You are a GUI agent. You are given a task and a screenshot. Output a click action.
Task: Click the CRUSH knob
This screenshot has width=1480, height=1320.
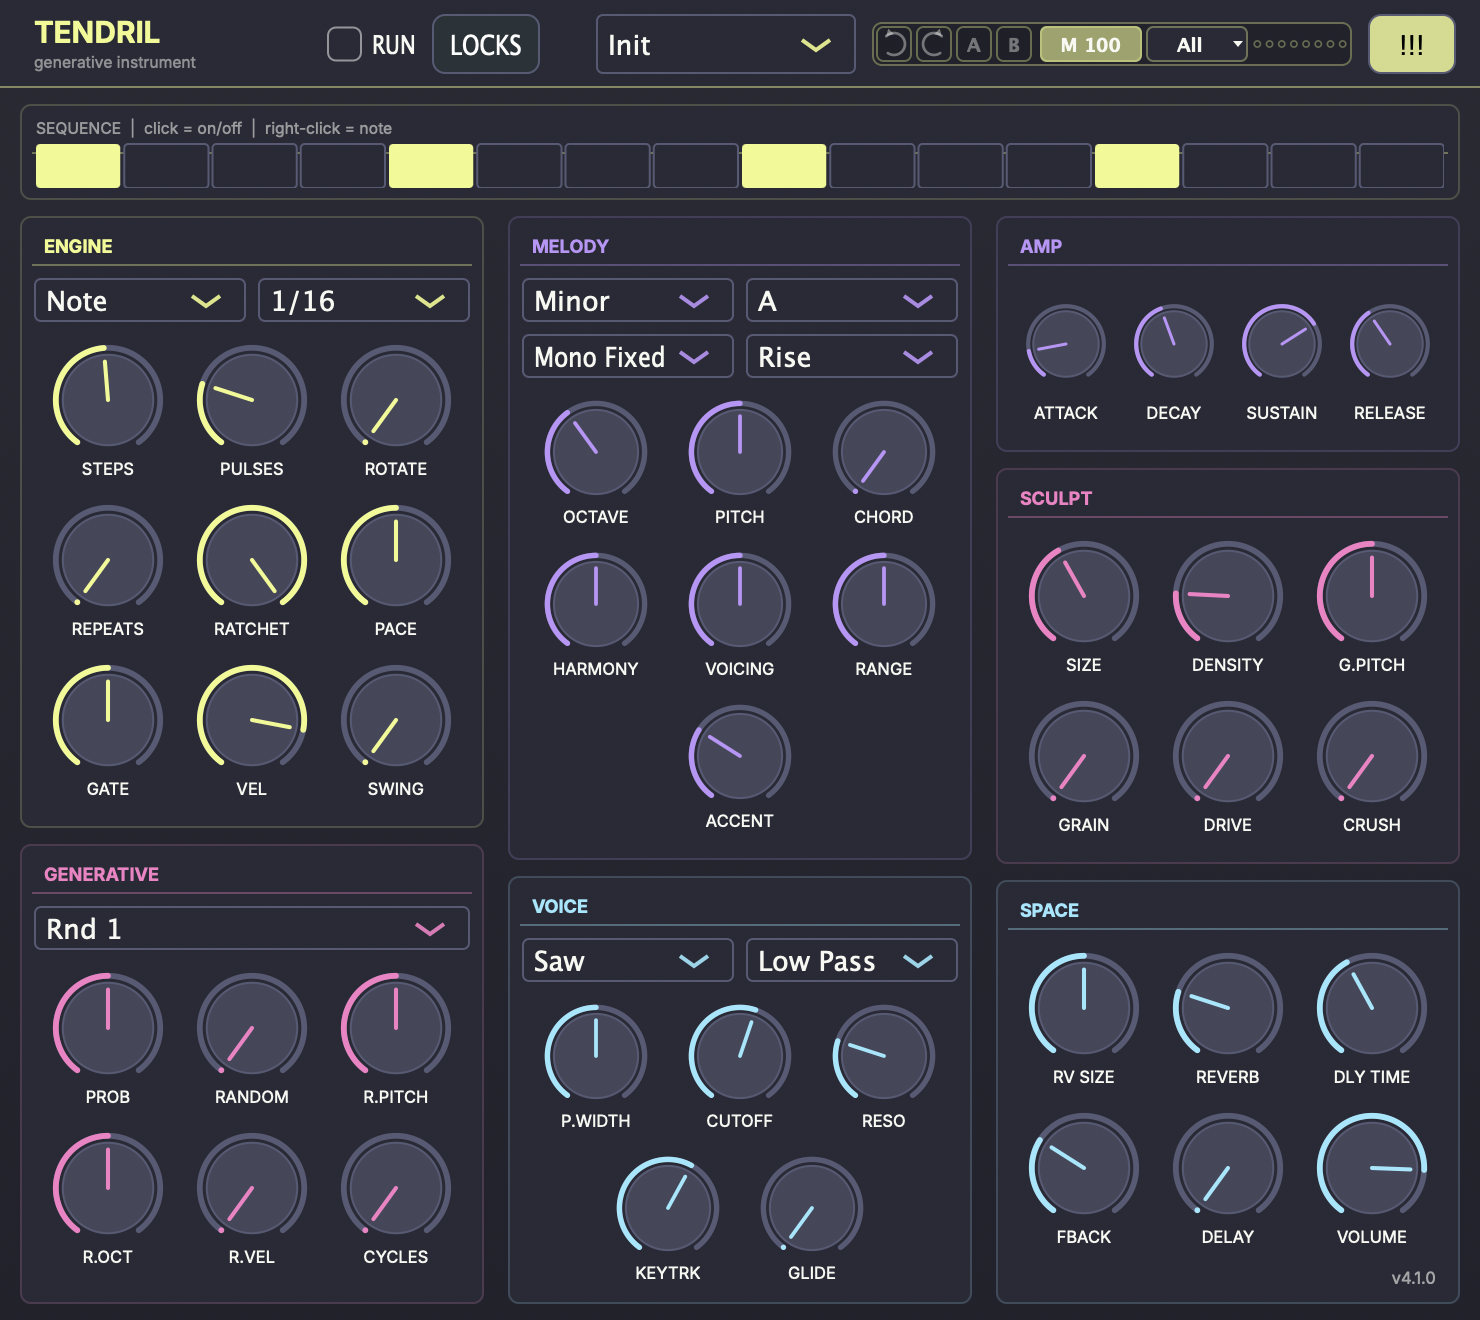[1372, 755]
